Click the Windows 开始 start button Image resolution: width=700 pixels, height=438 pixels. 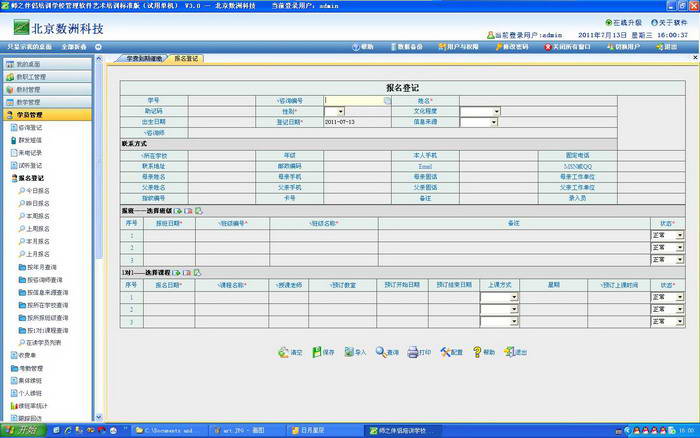click(24, 430)
